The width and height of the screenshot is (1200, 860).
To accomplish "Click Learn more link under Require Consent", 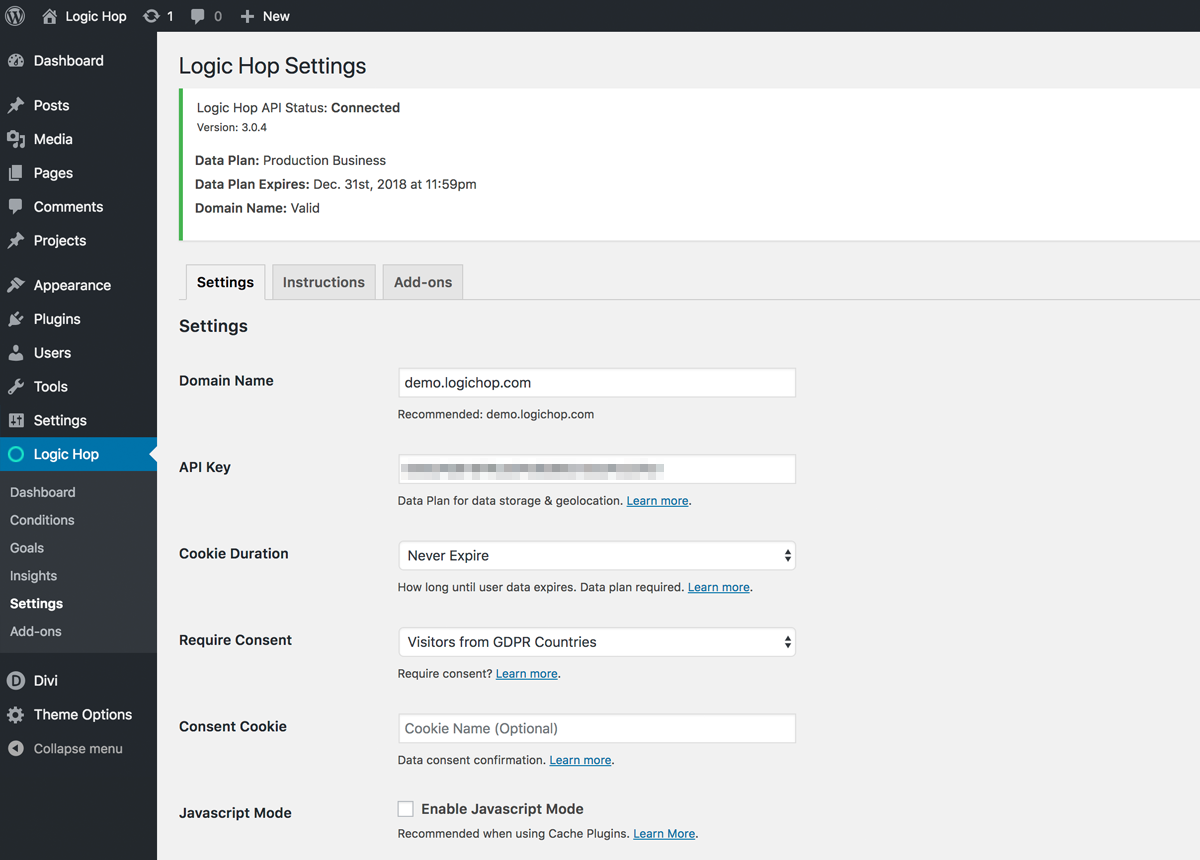I will pos(527,674).
